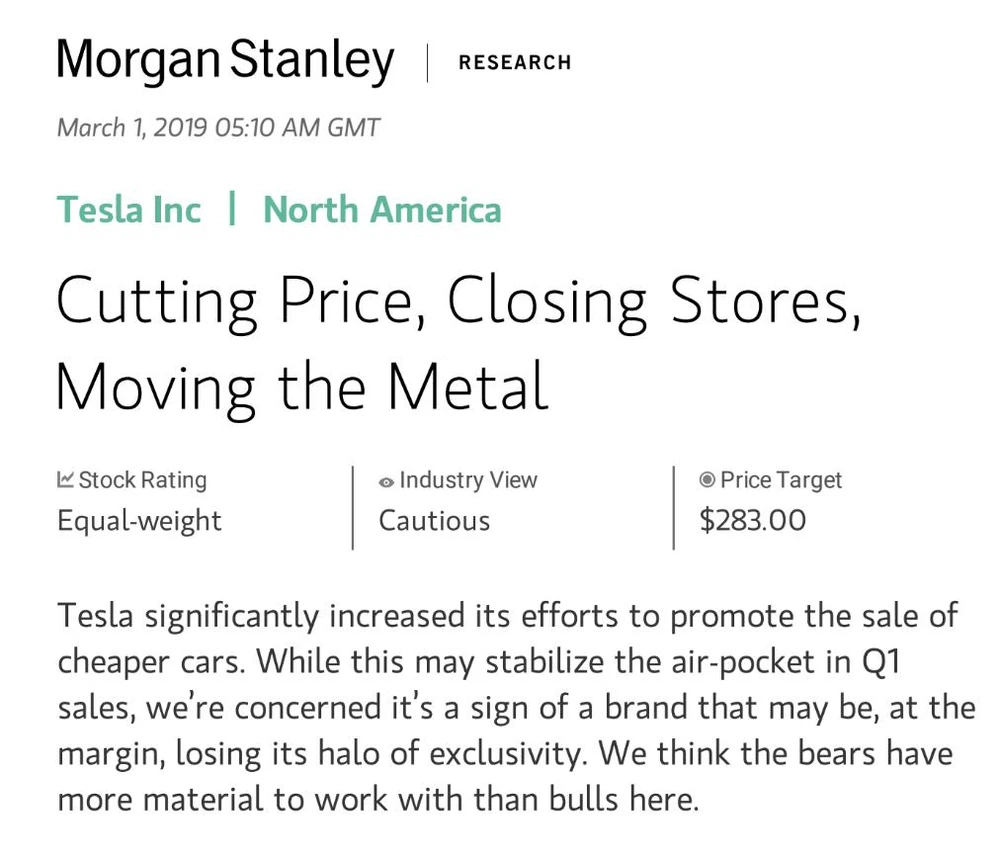
Task: Select the North America region link
Action: (382, 210)
